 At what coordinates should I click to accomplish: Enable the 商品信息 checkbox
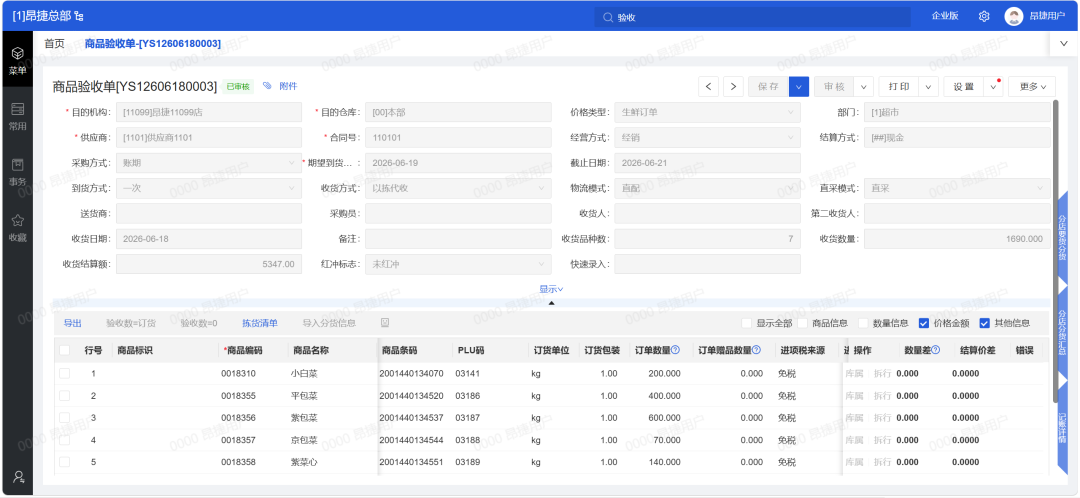pyautogui.click(x=803, y=323)
